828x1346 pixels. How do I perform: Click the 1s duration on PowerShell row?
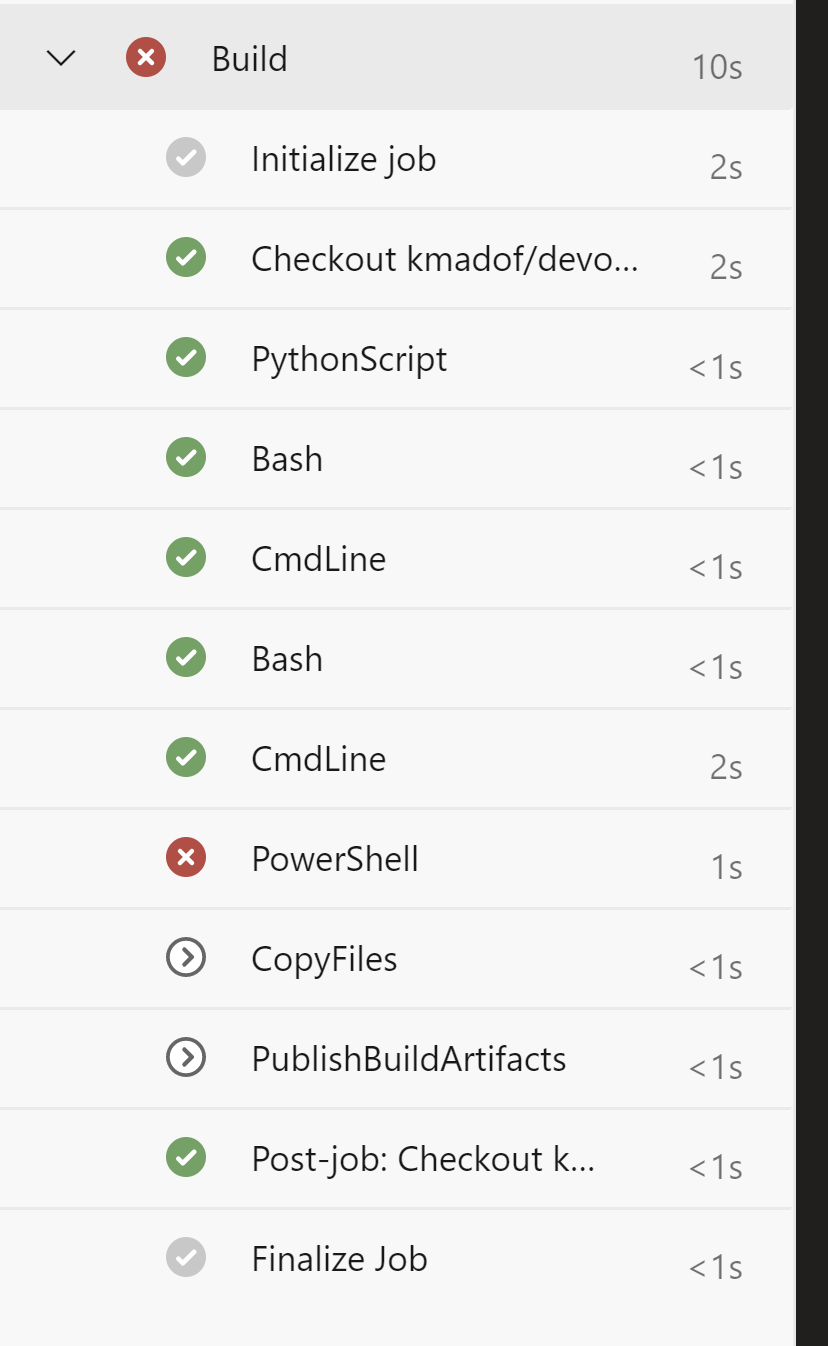click(x=726, y=867)
